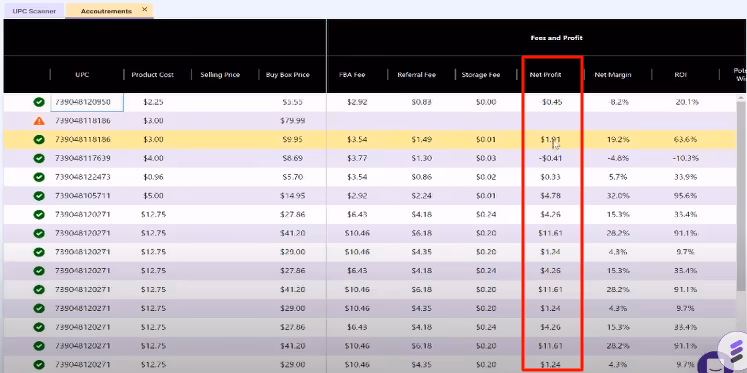Click the $9.95 buy box price cell
Image resolution: width=747 pixels, height=373 pixels.
pos(293,140)
